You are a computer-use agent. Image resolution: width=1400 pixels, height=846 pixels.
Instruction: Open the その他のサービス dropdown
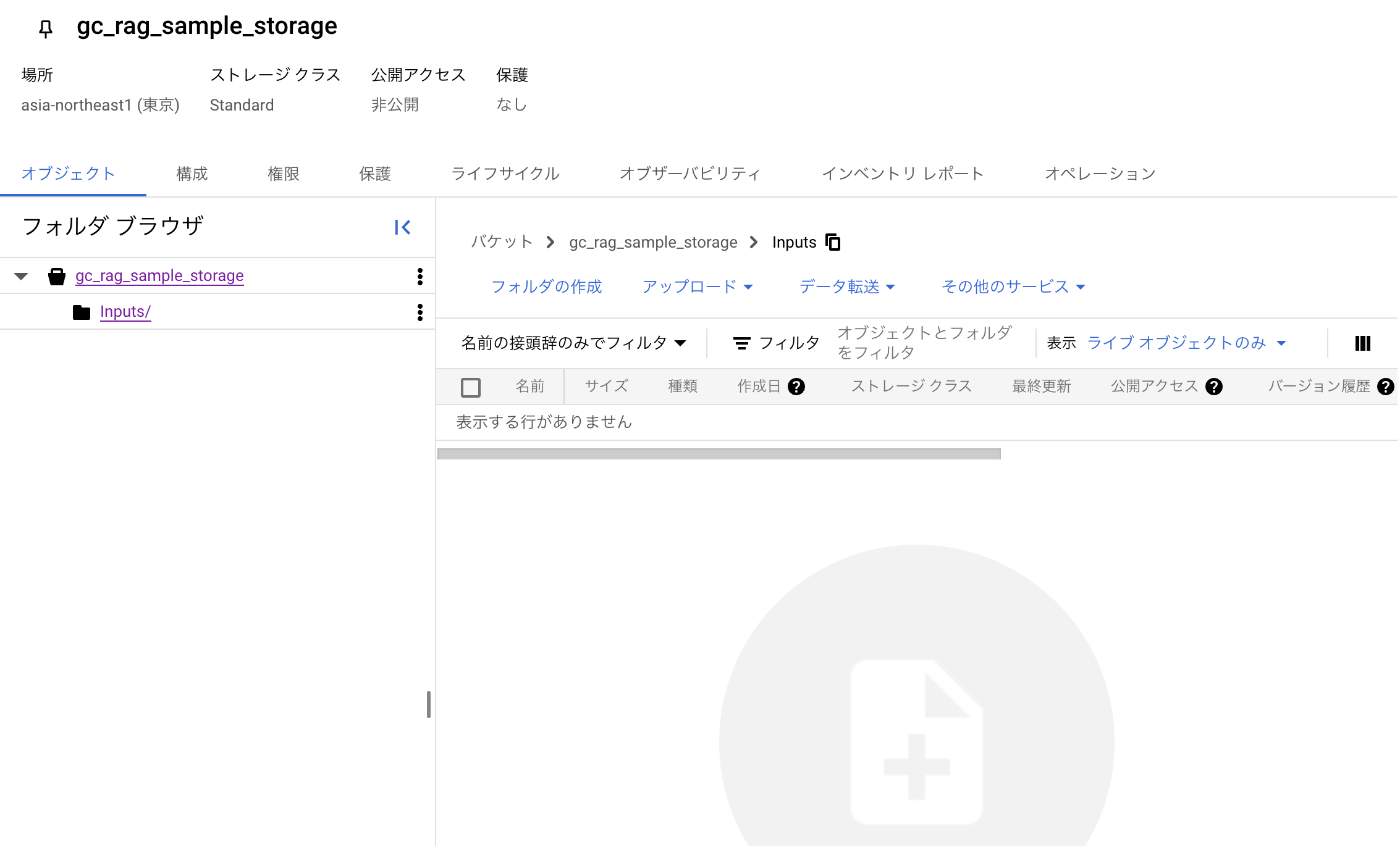click(1014, 287)
